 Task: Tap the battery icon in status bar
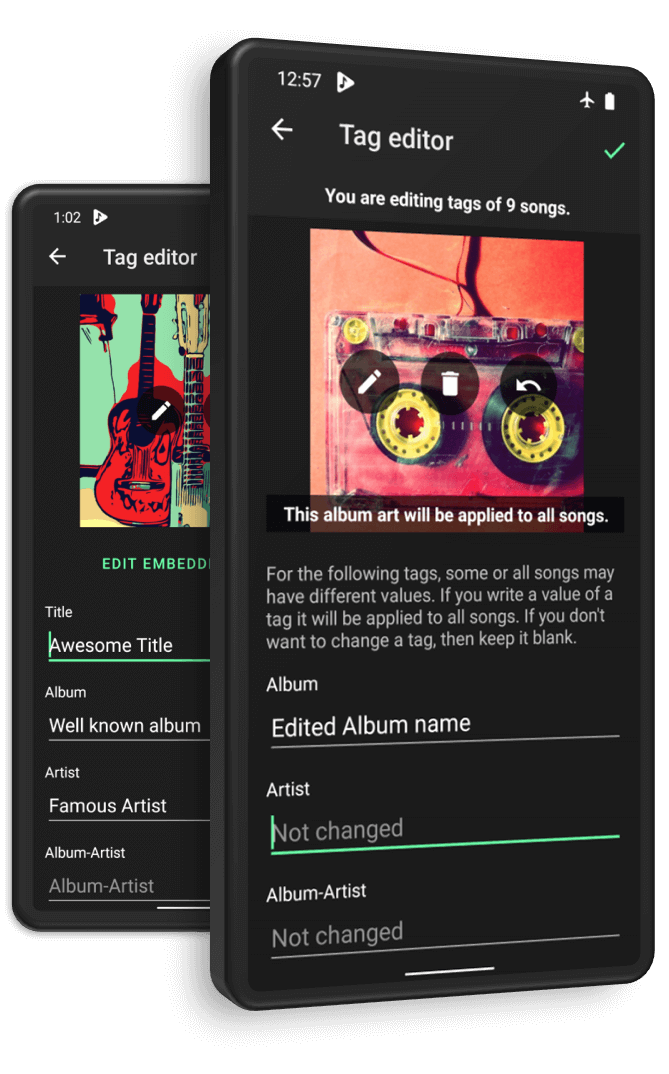click(610, 101)
